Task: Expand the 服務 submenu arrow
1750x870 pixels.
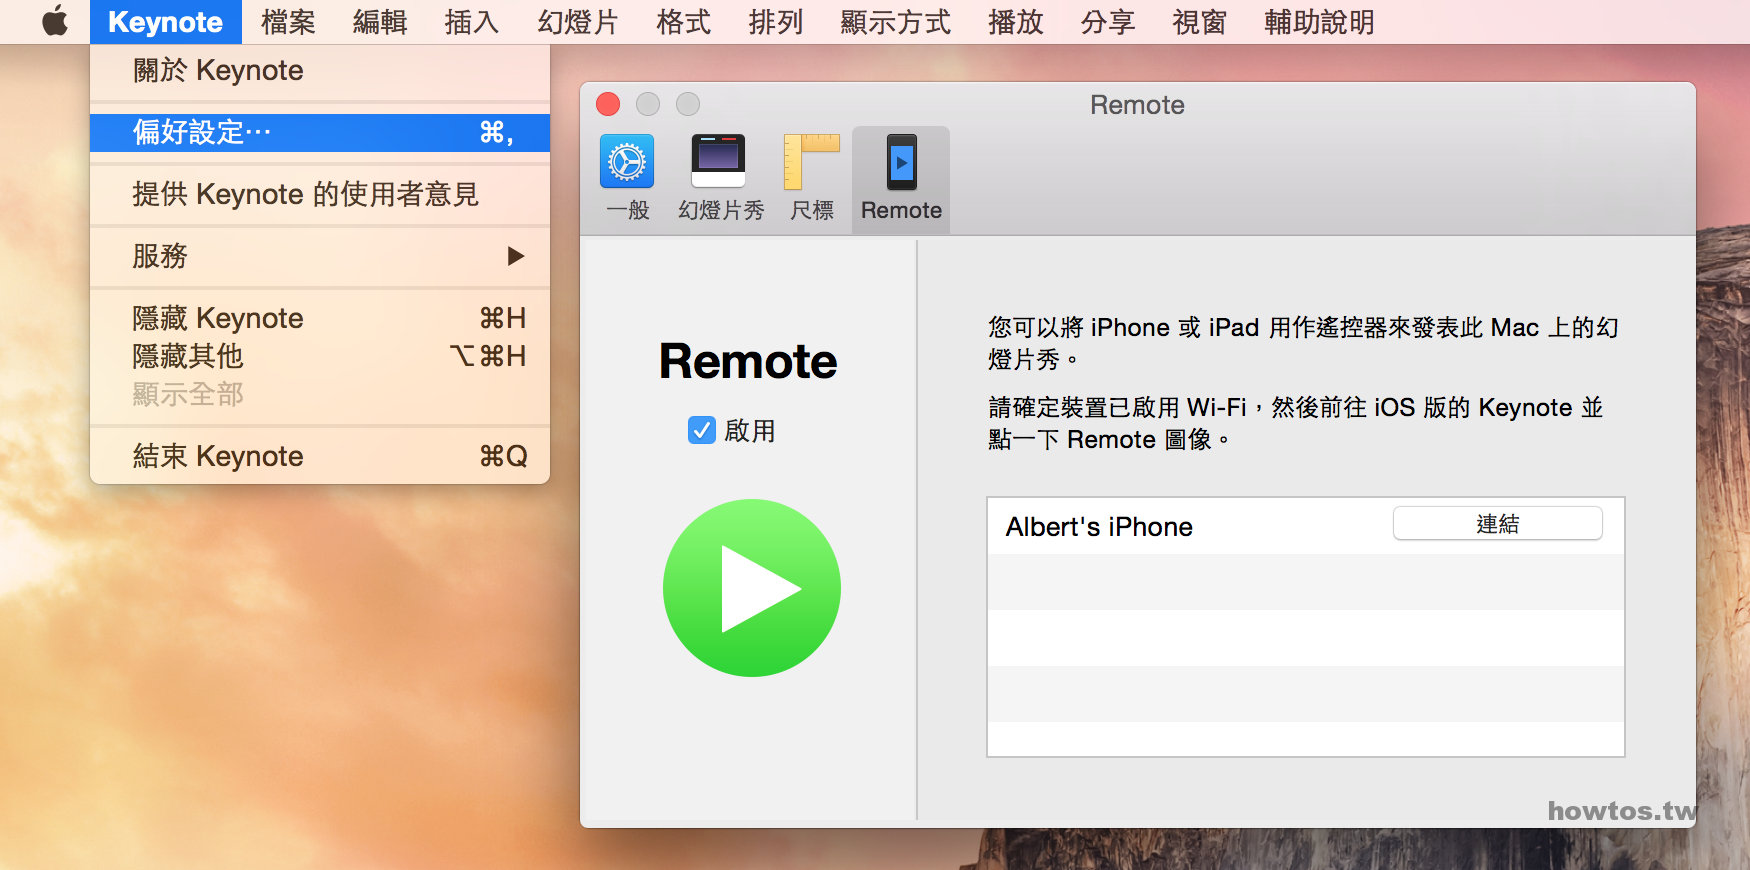Action: pyautogui.click(x=516, y=256)
